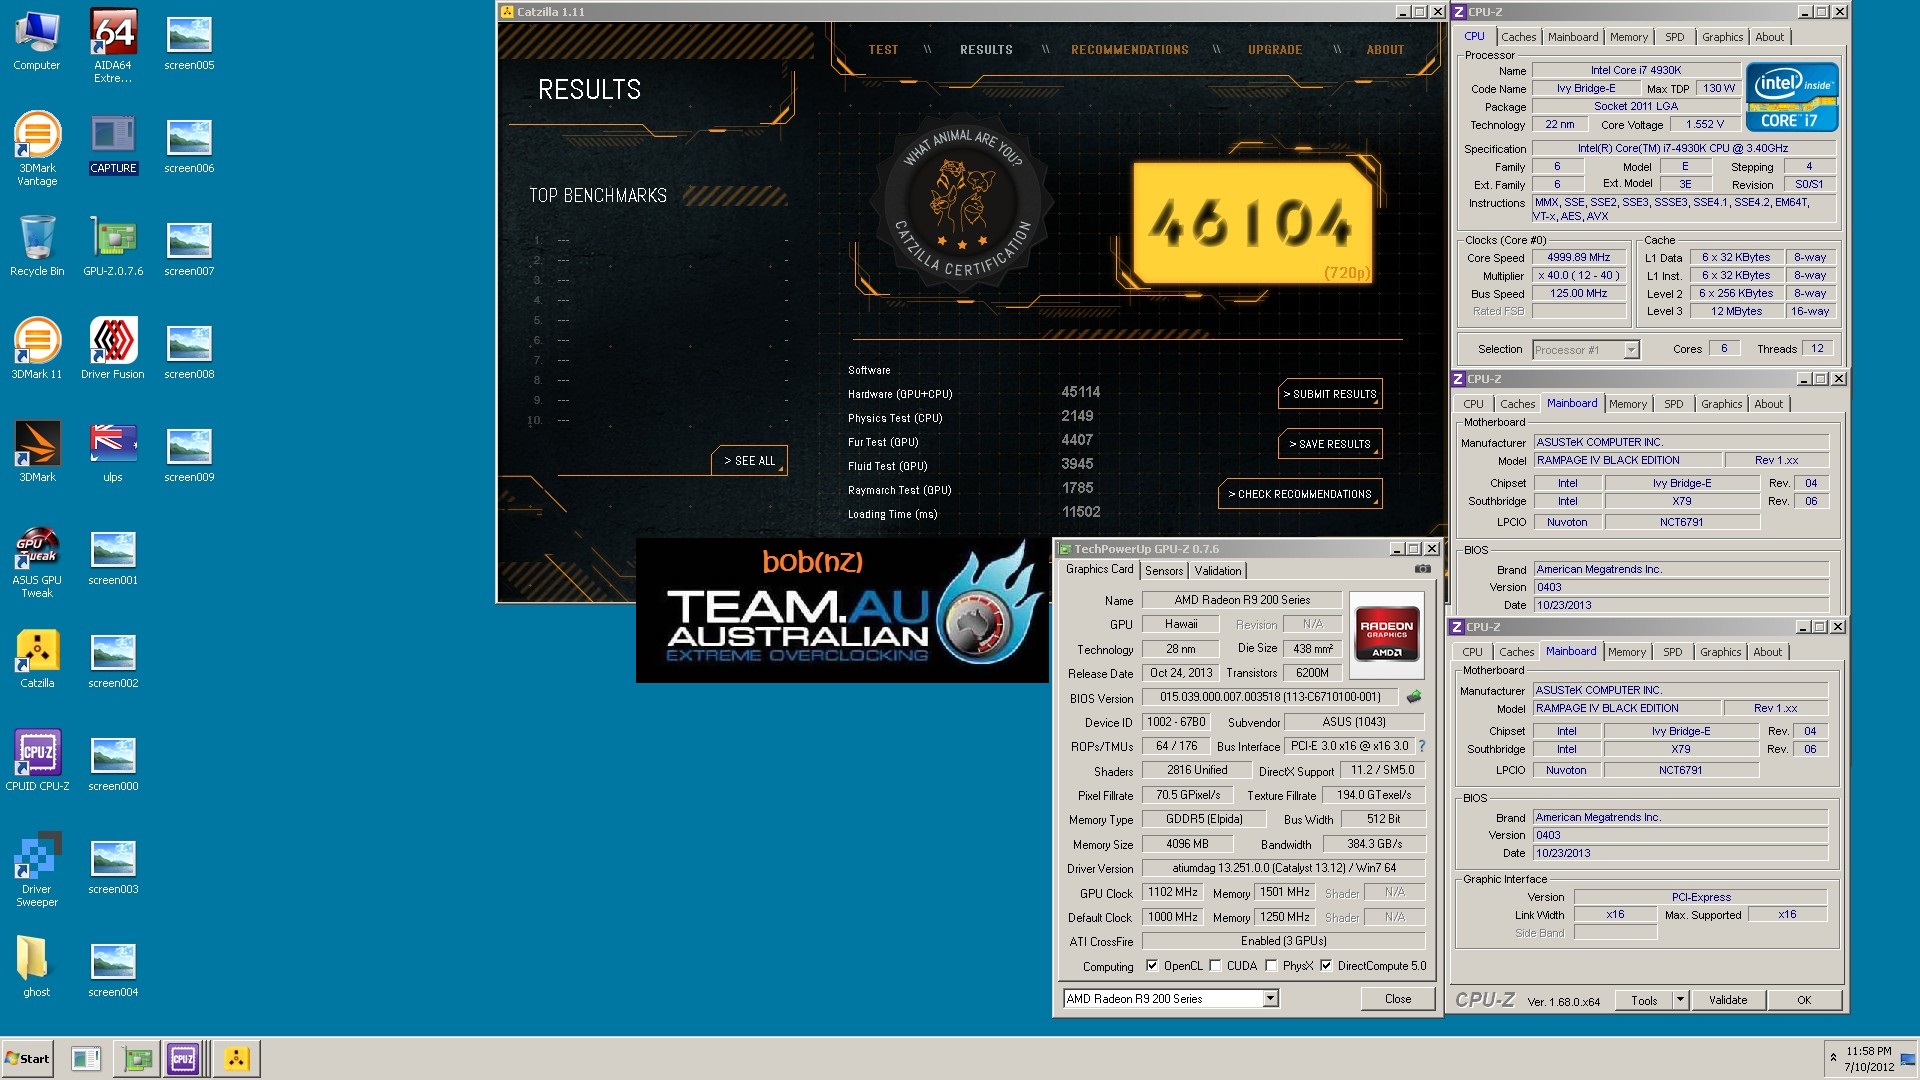This screenshot has width=1920, height=1080.
Task: Click the Intel Core i7 logo in CPU-Z
Action: (1792, 96)
